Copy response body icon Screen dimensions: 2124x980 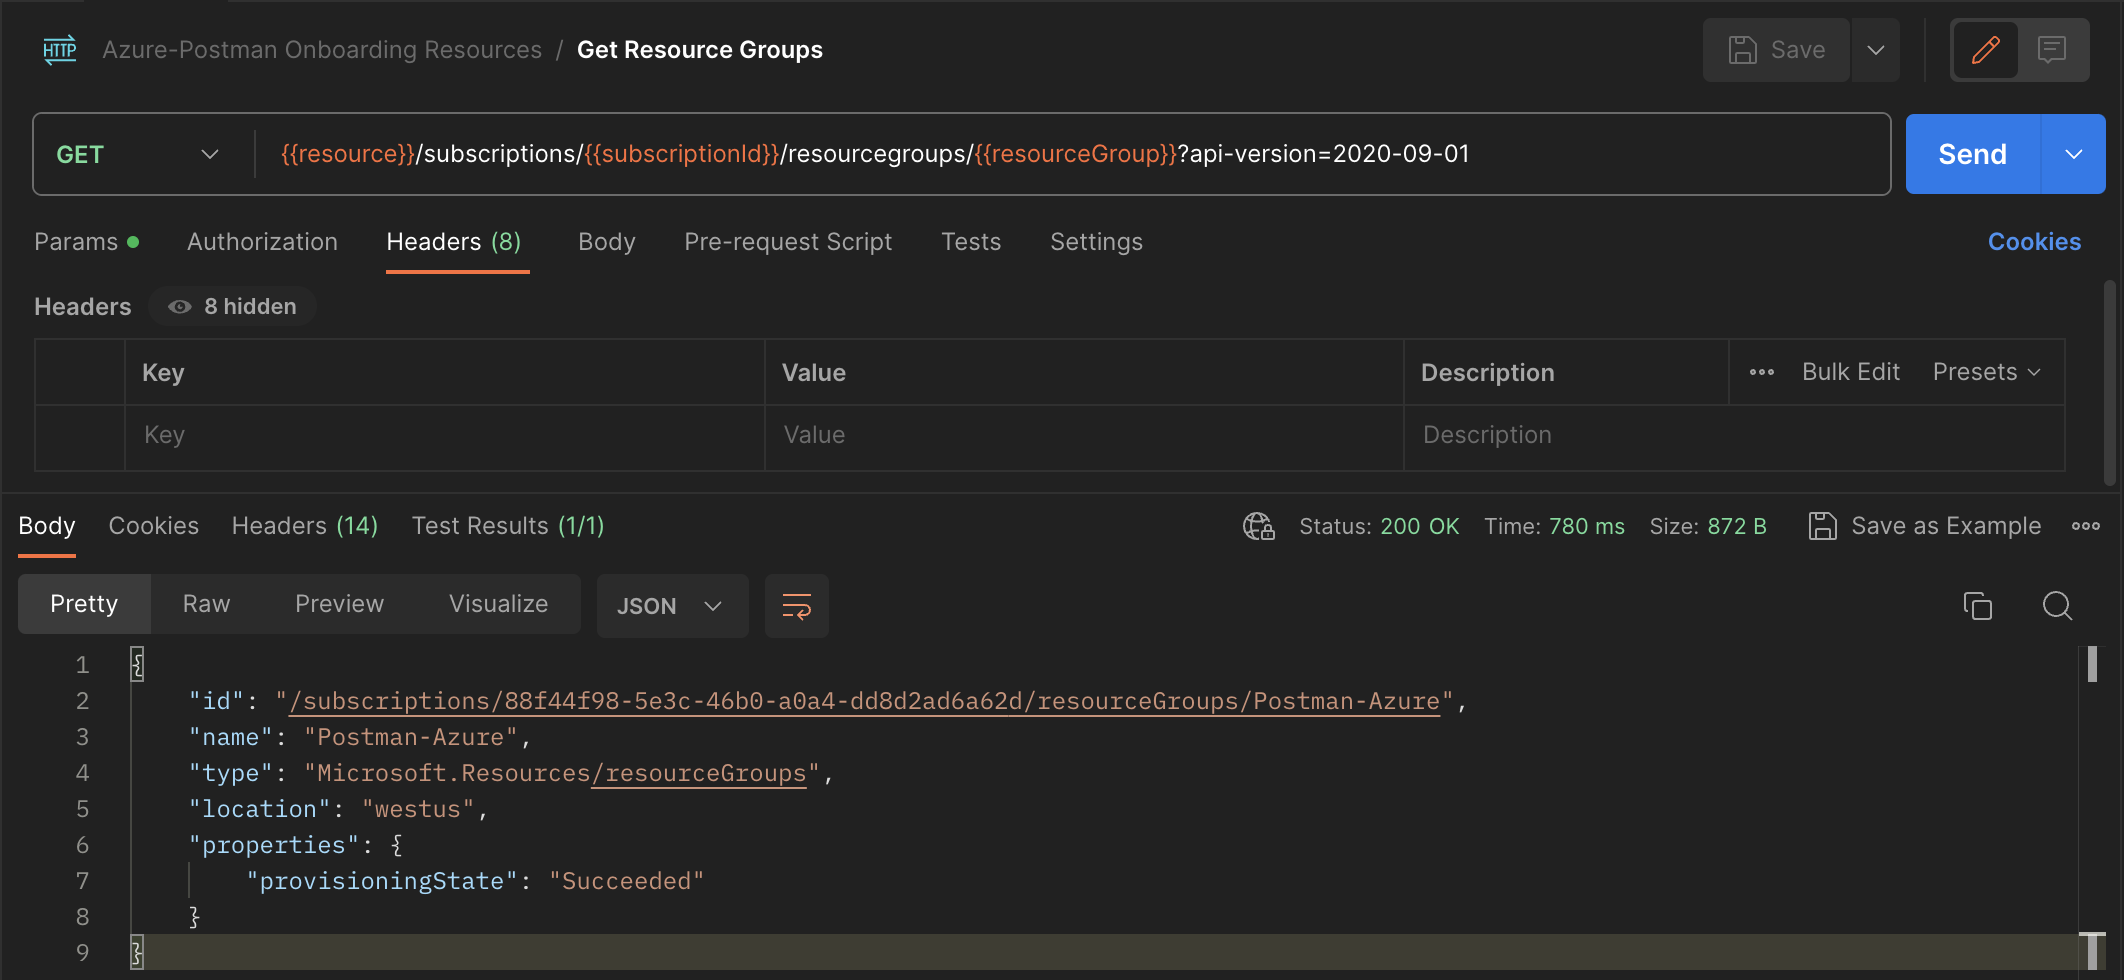point(1977,606)
